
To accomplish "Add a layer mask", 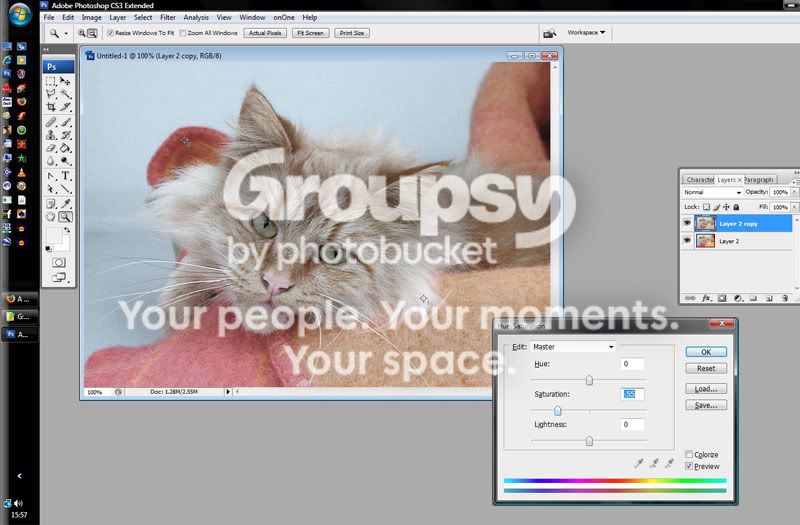I will 722,298.
